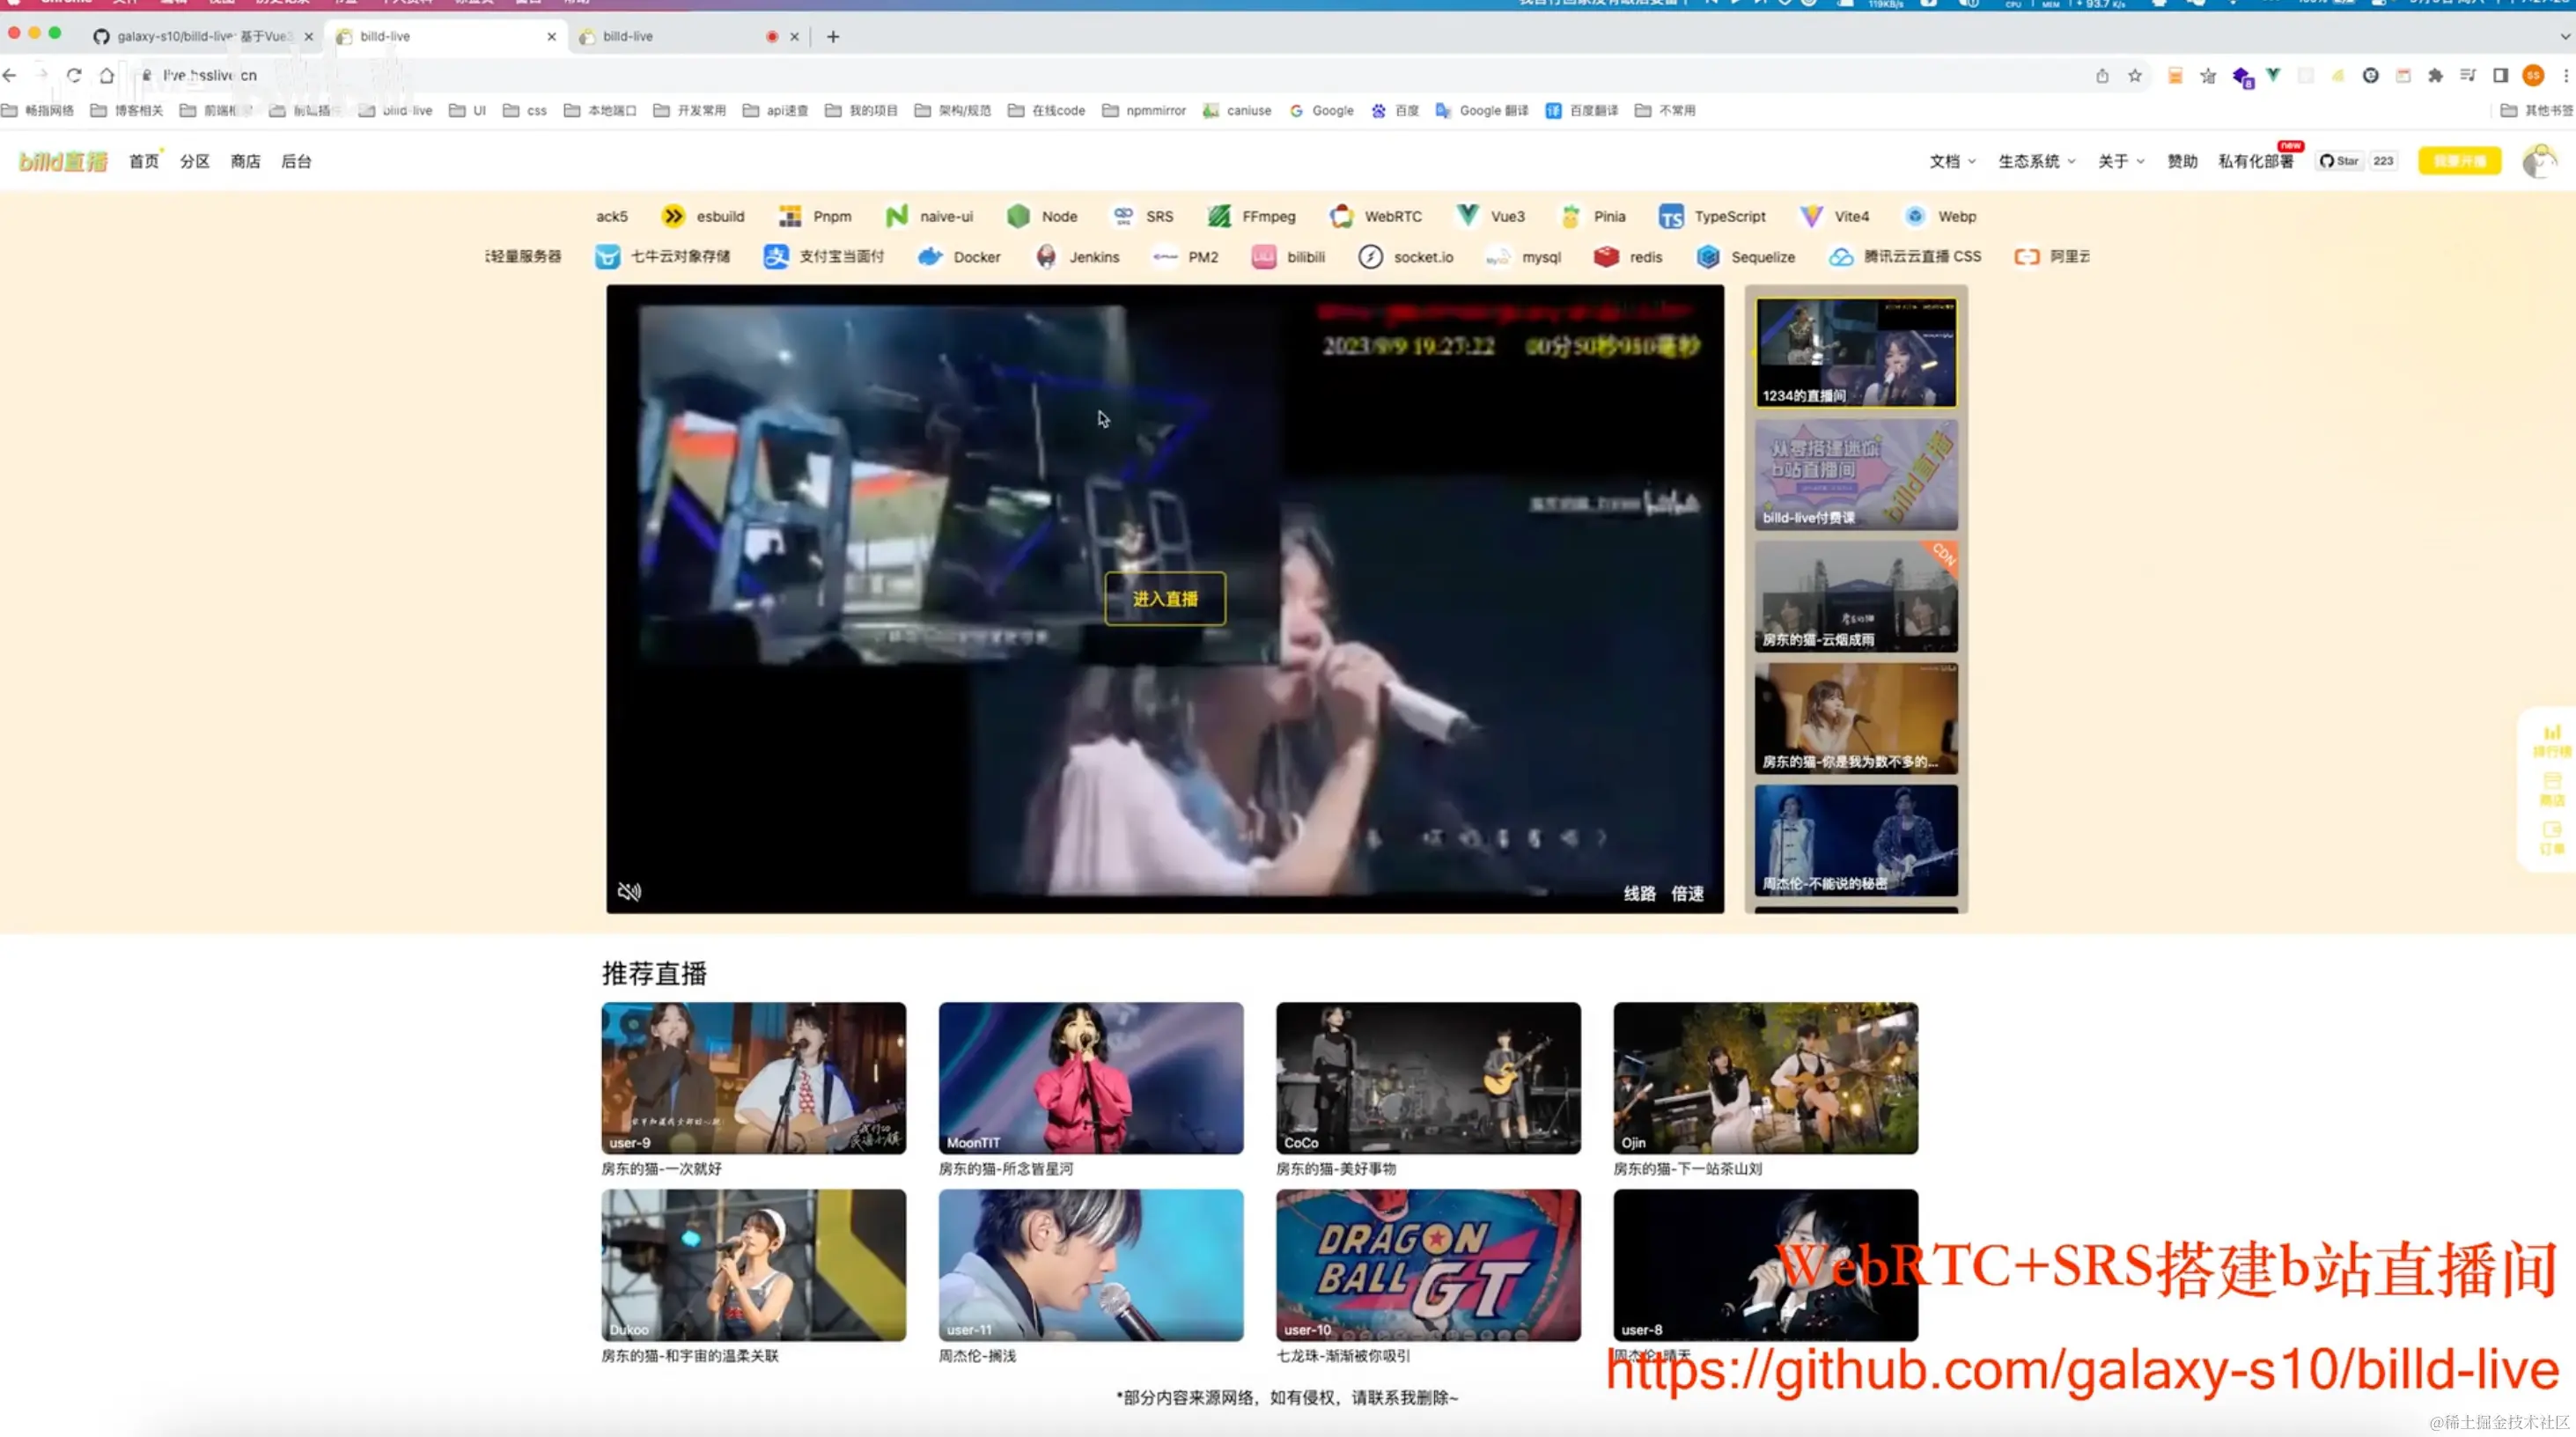Click the browser reload button
This screenshot has width=2576, height=1437.
point(74,75)
